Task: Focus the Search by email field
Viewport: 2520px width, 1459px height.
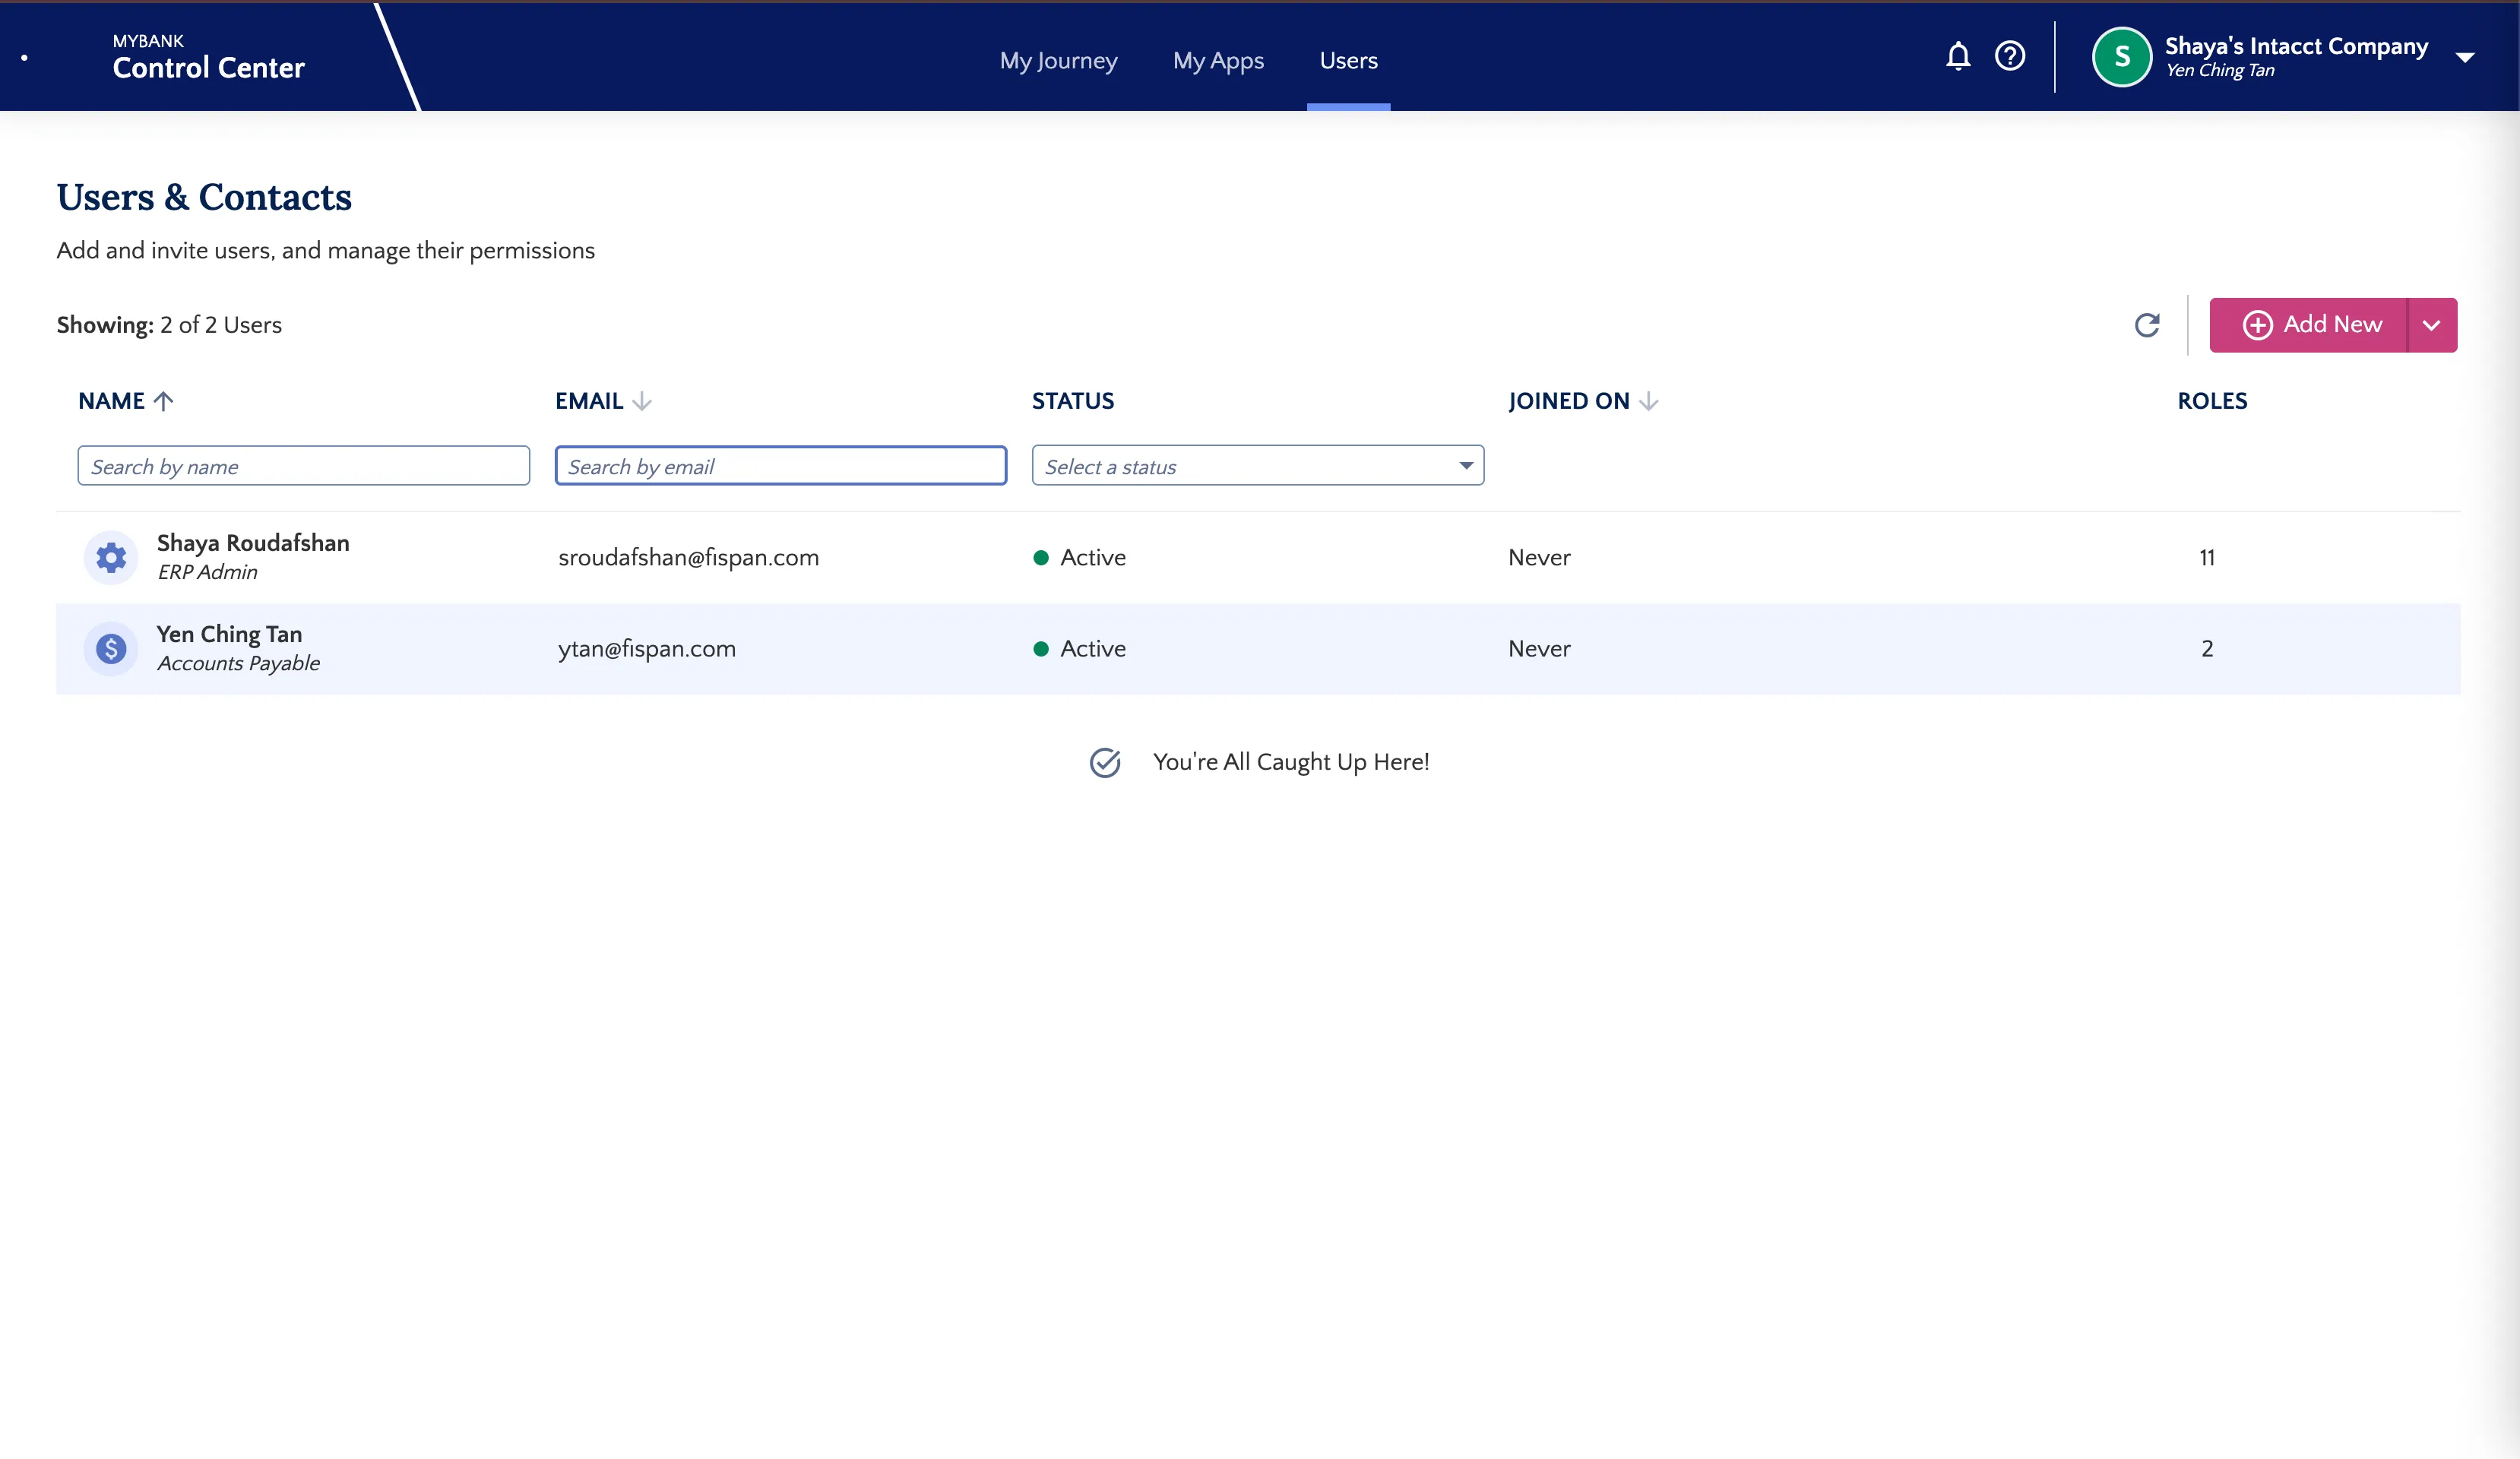Action: (x=781, y=466)
